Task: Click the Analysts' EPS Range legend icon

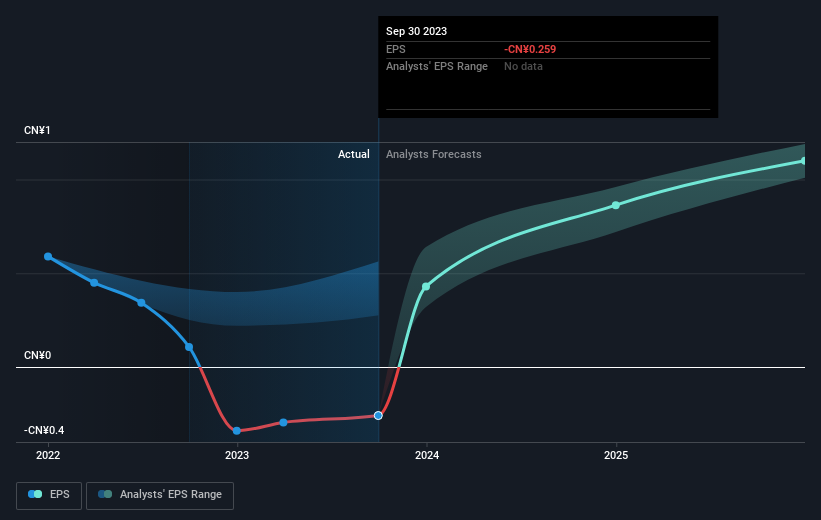Action: (105, 494)
